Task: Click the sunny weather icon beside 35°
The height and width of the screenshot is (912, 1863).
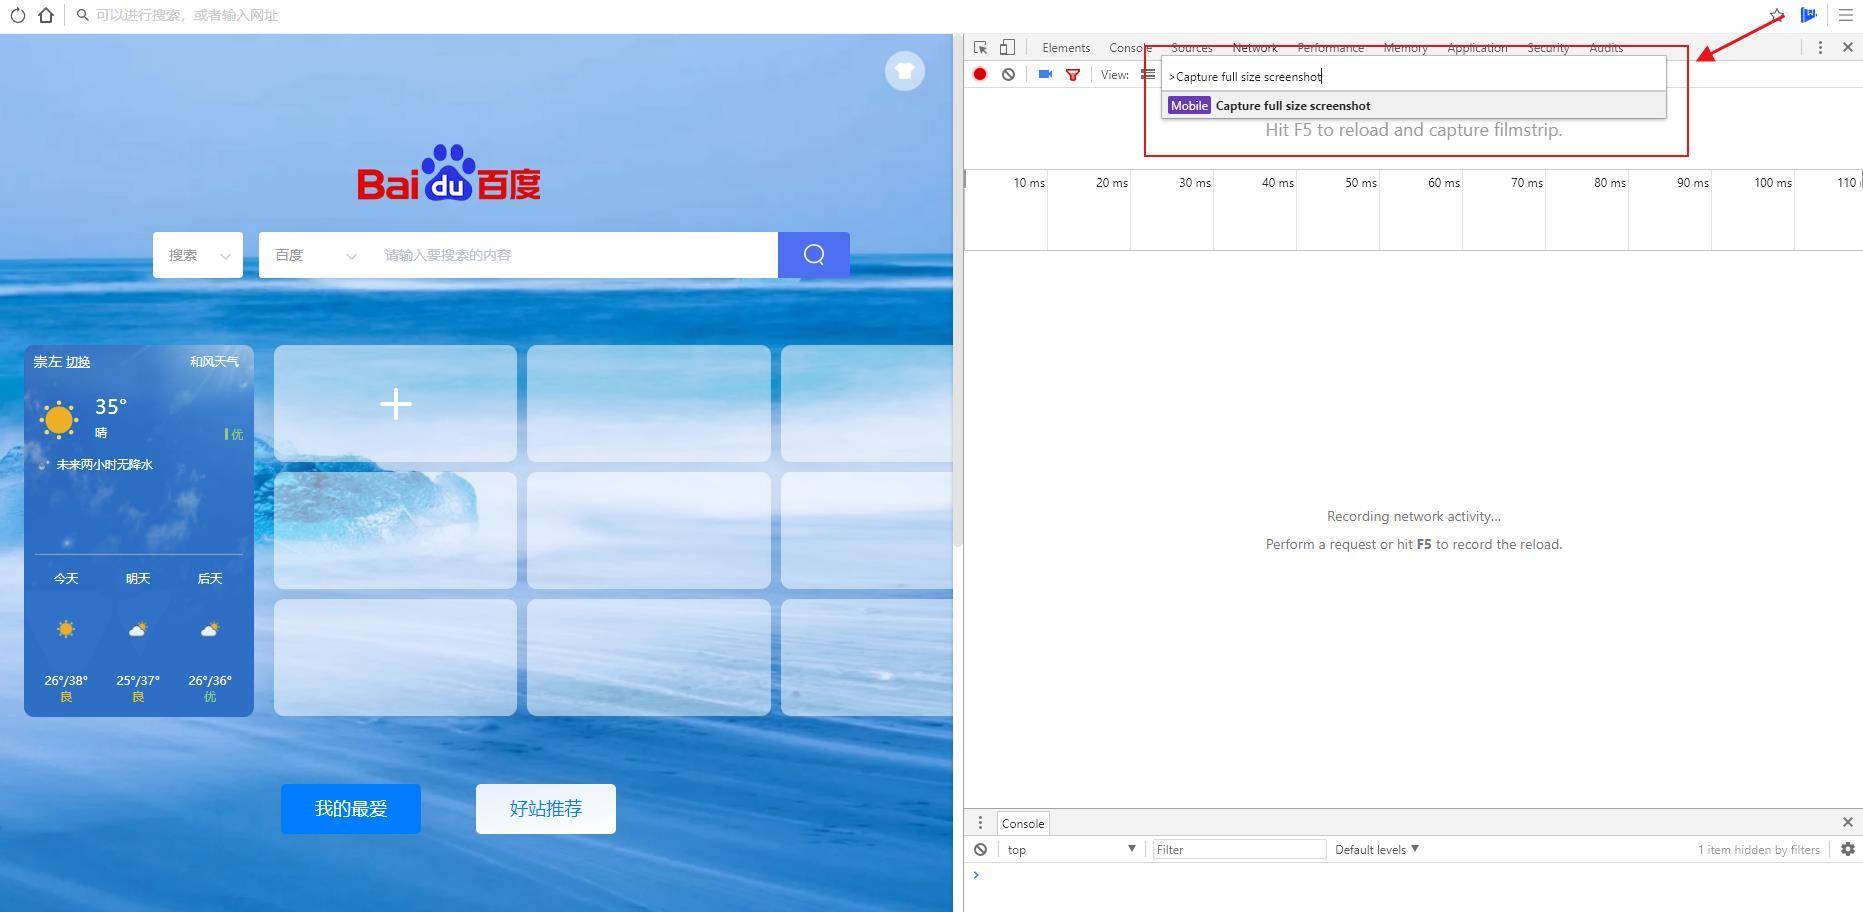Action: tap(58, 419)
